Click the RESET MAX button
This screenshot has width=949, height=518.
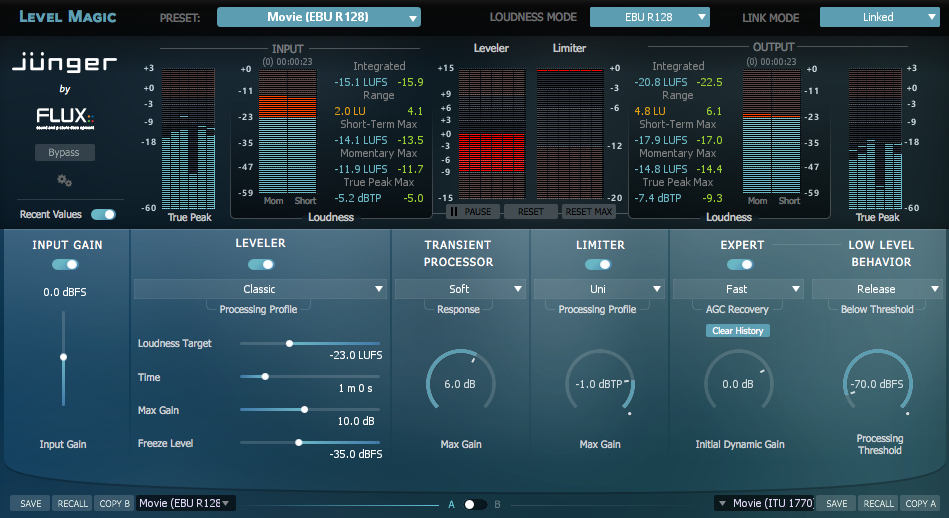point(589,212)
